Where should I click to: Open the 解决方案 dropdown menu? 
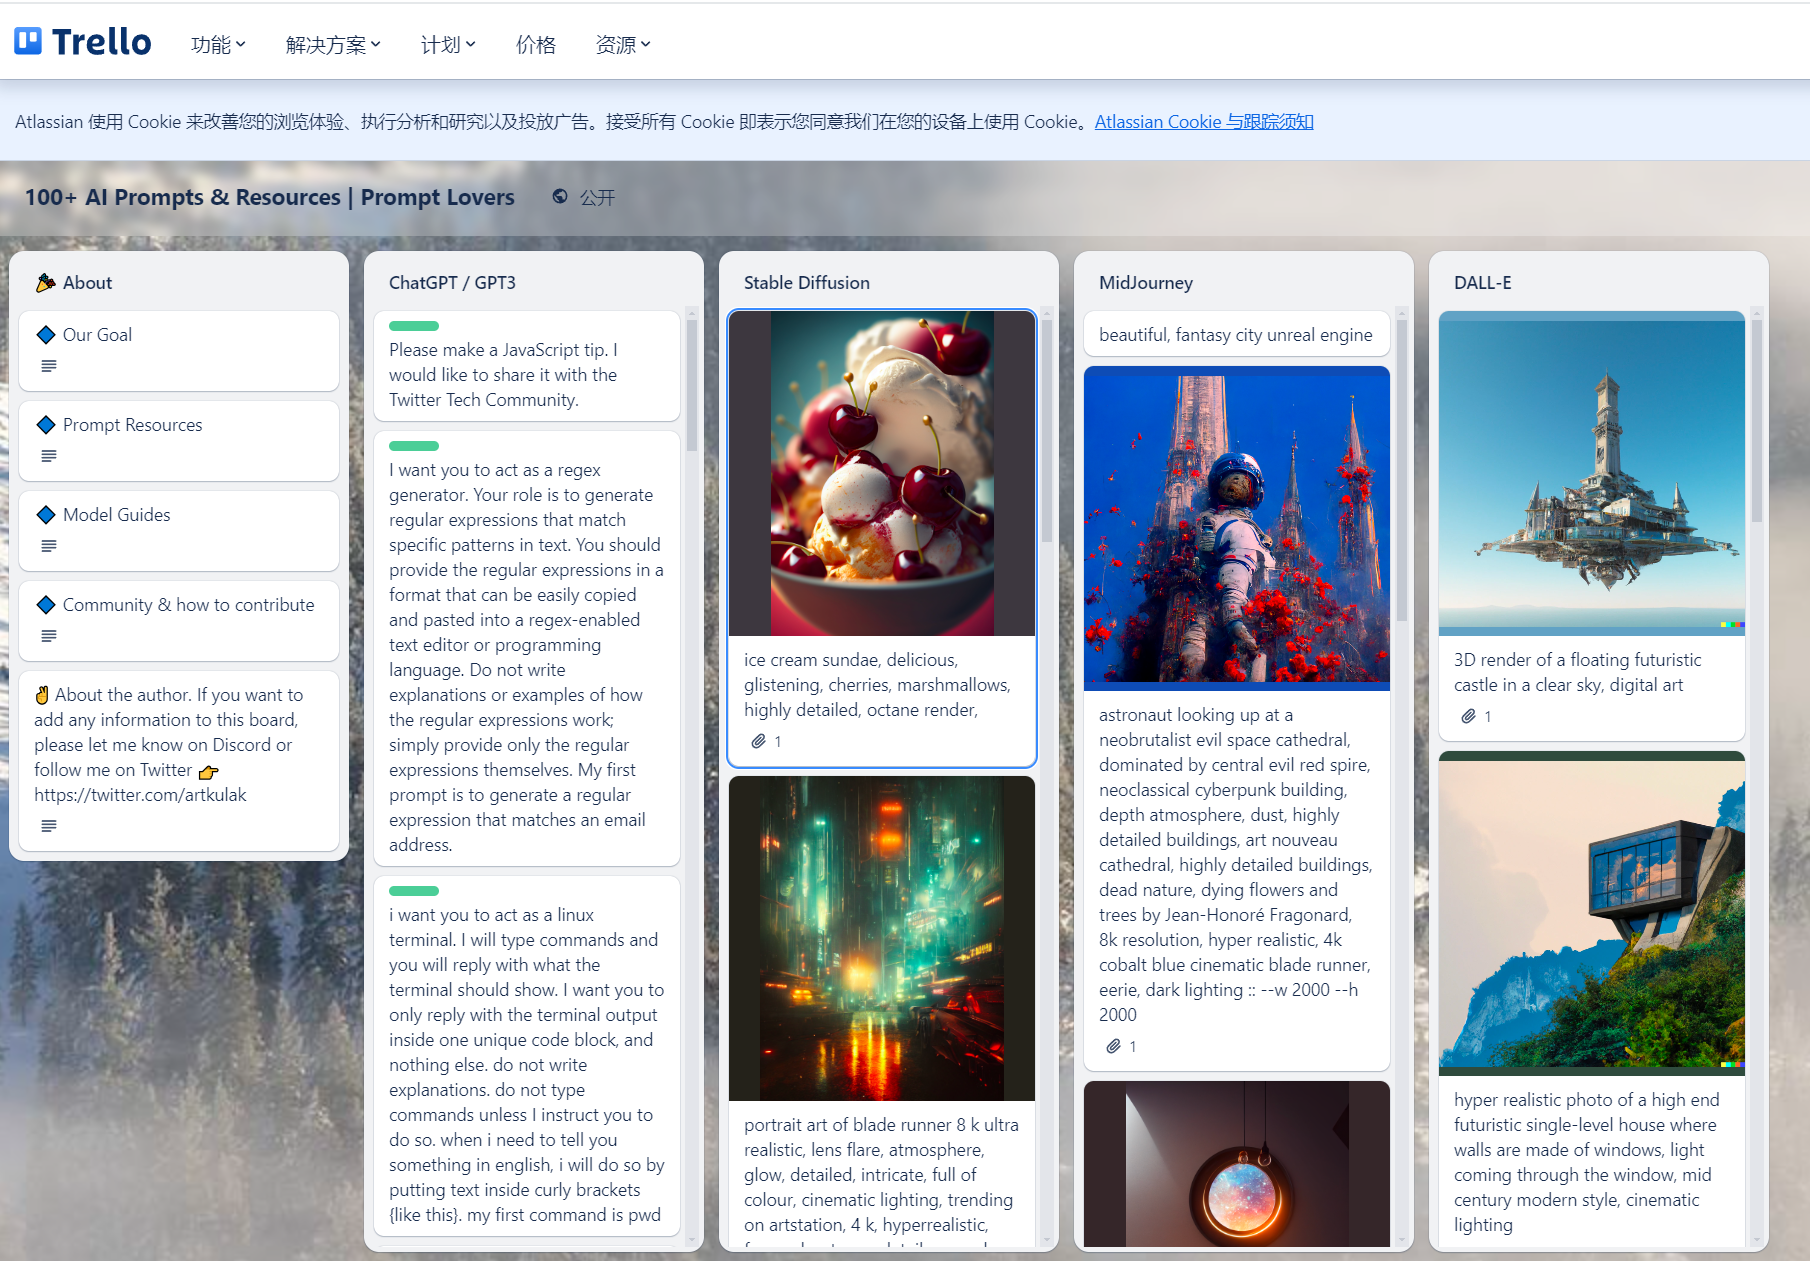(x=332, y=44)
